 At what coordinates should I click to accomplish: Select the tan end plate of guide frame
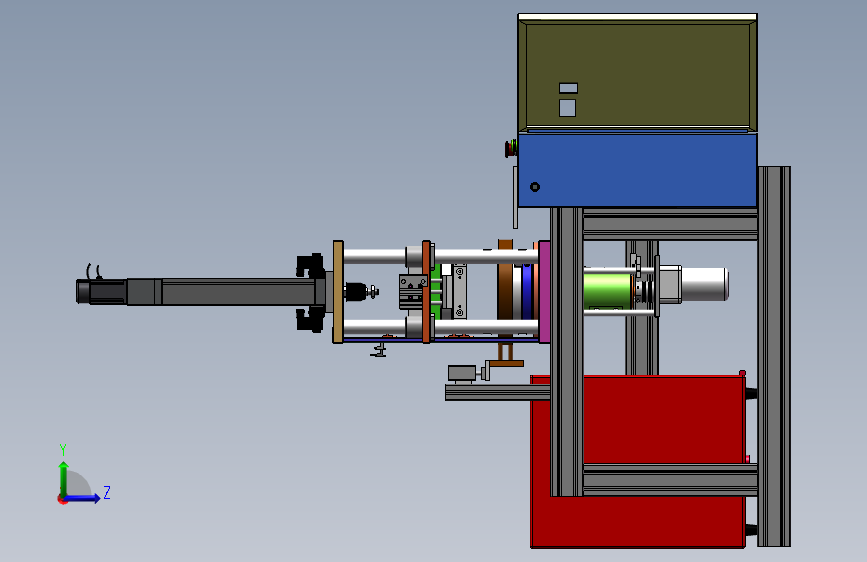coord(338,292)
